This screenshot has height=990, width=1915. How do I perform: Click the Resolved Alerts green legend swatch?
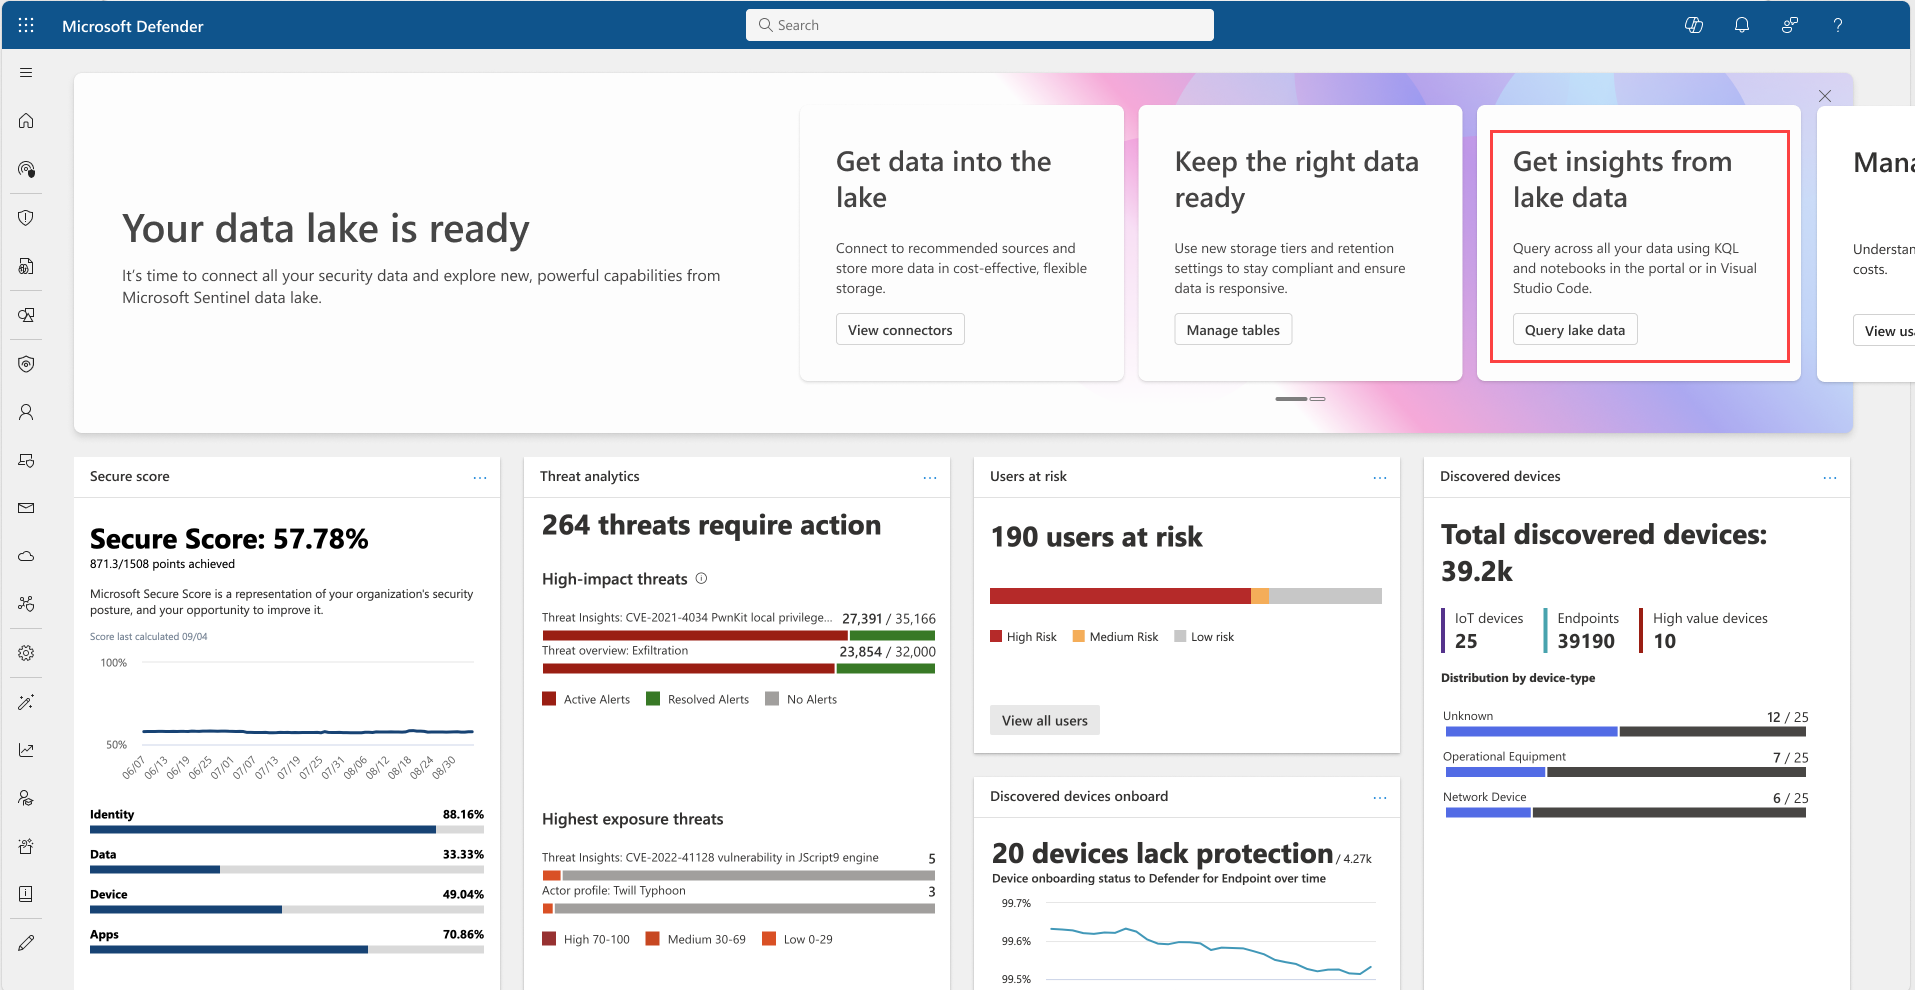tap(653, 699)
